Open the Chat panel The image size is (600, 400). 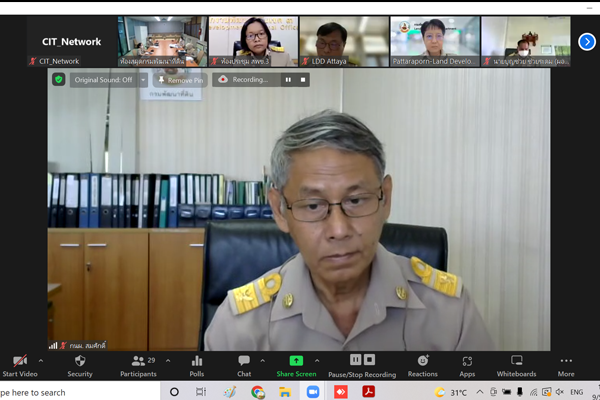click(x=244, y=366)
